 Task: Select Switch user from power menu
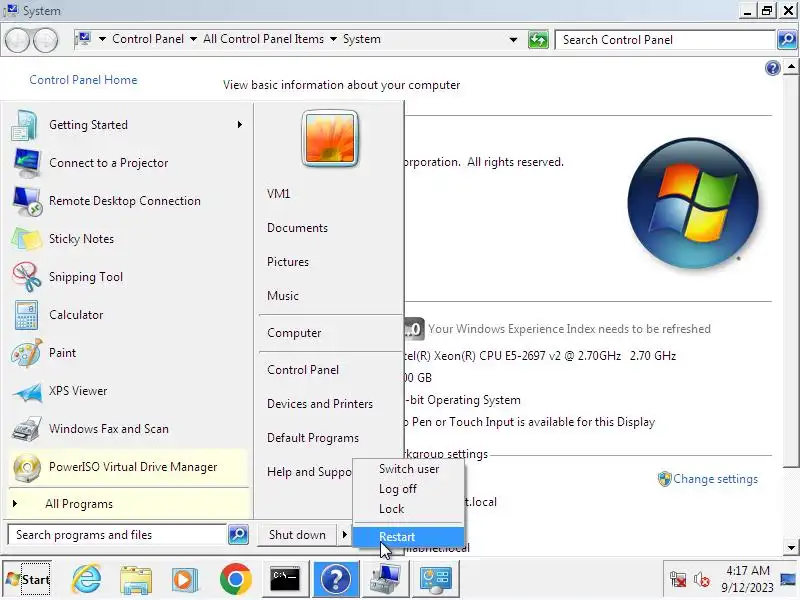(409, 469)
